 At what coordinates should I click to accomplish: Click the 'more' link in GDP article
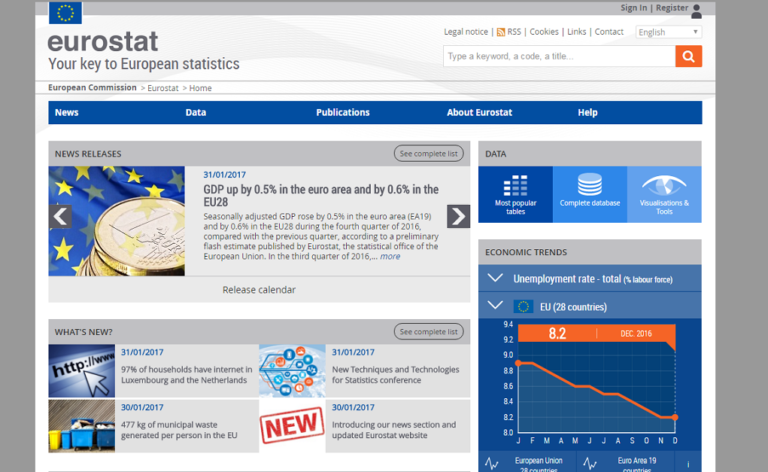click(390, 257)
